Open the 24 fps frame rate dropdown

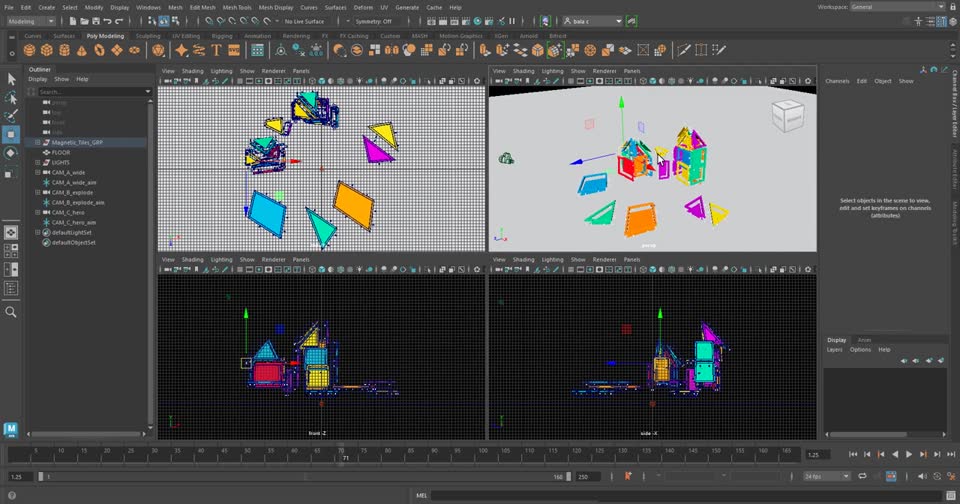(x=827, y=476)
